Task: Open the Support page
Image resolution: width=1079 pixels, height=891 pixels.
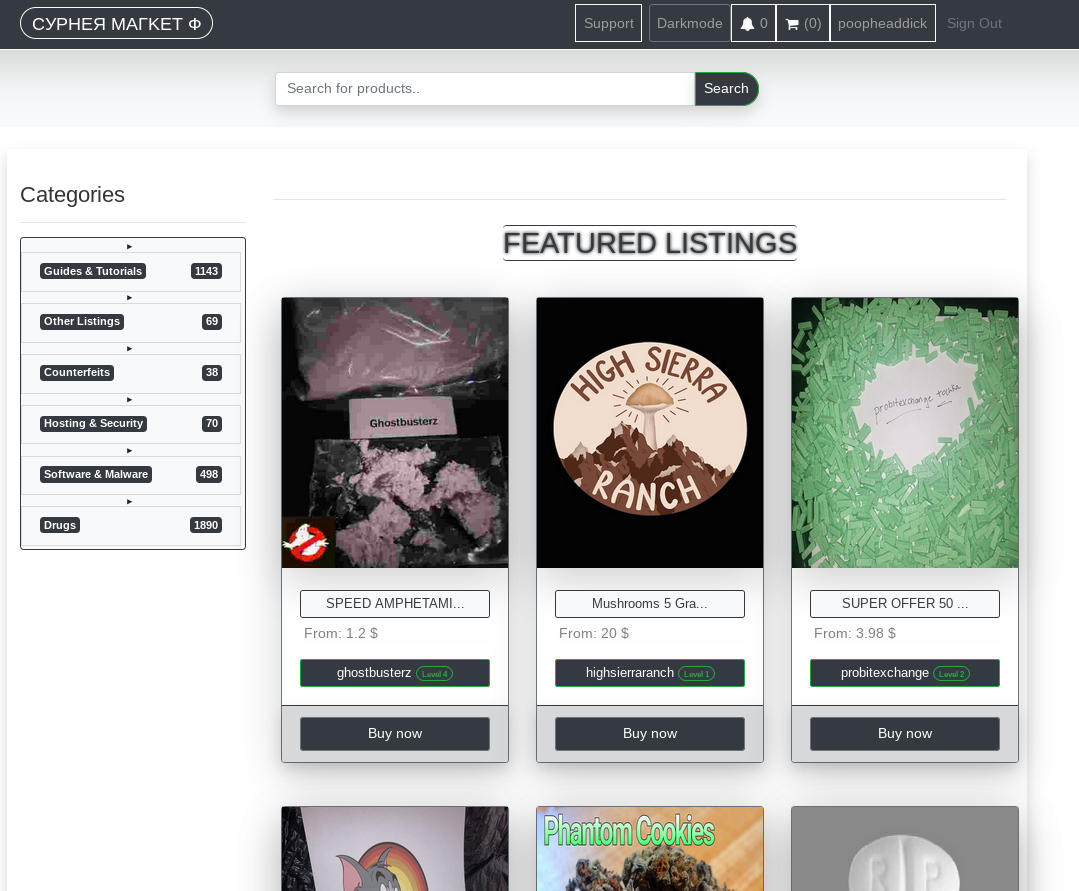Action: tap(608, 23)
